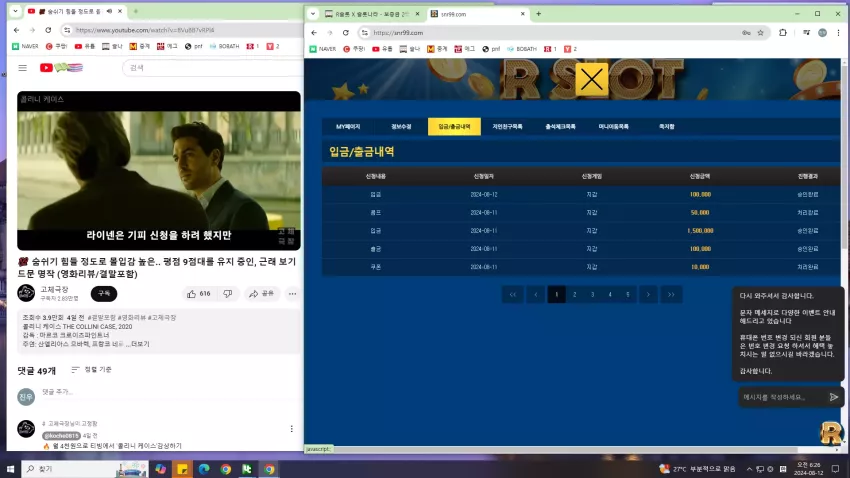The height and width of the screenshot is (478, 850).
Task: Expand video description with 더보기
Action: (x=140, y=344)
